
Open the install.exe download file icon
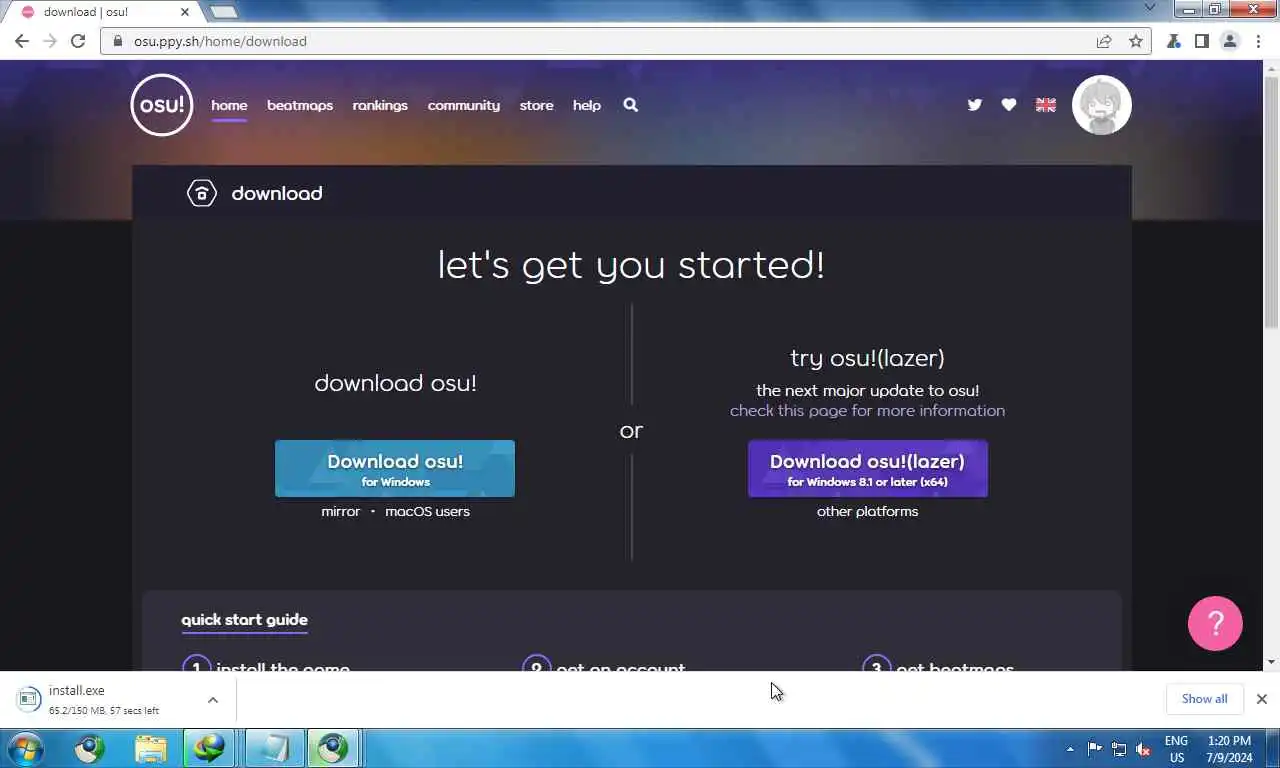point(29,699)
